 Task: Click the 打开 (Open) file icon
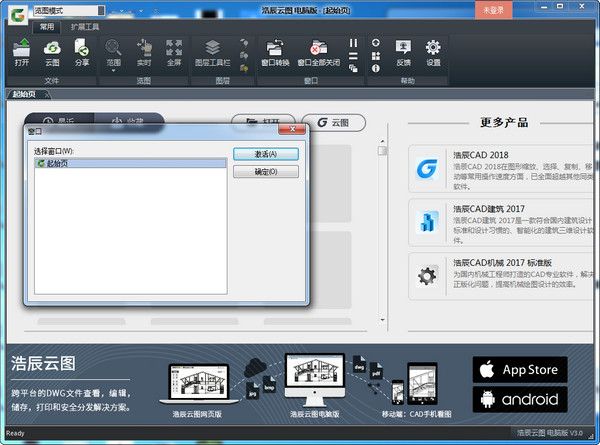point(22,48)
